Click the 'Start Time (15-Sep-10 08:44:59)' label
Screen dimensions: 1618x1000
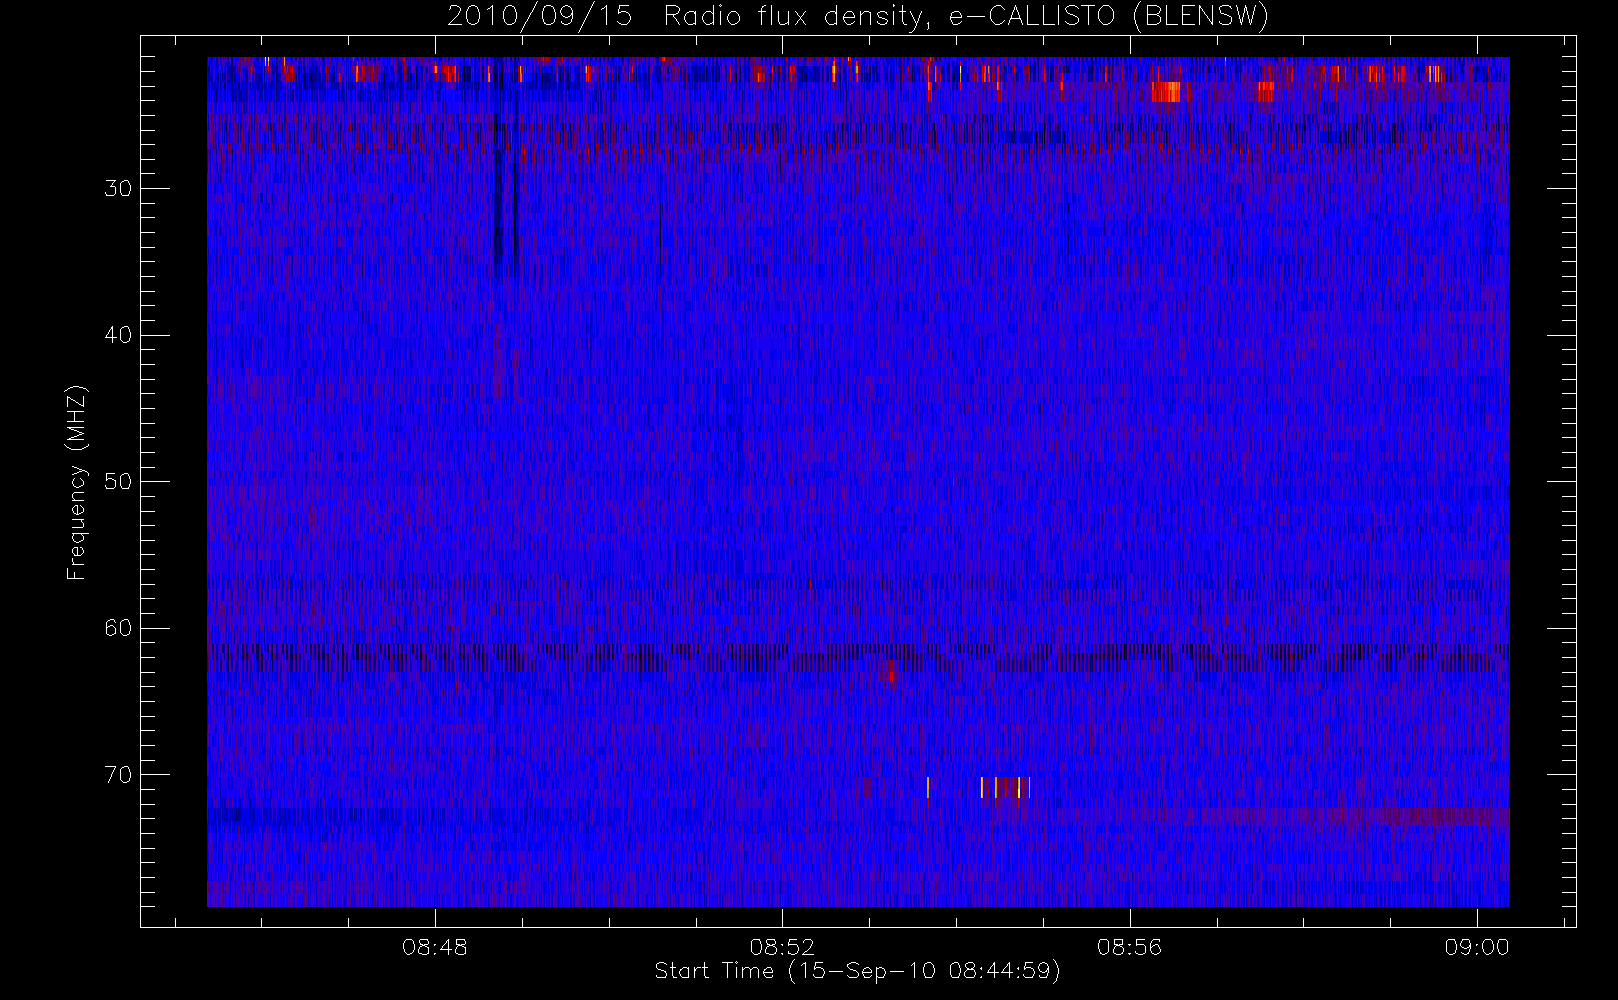(x=857, y=971)
